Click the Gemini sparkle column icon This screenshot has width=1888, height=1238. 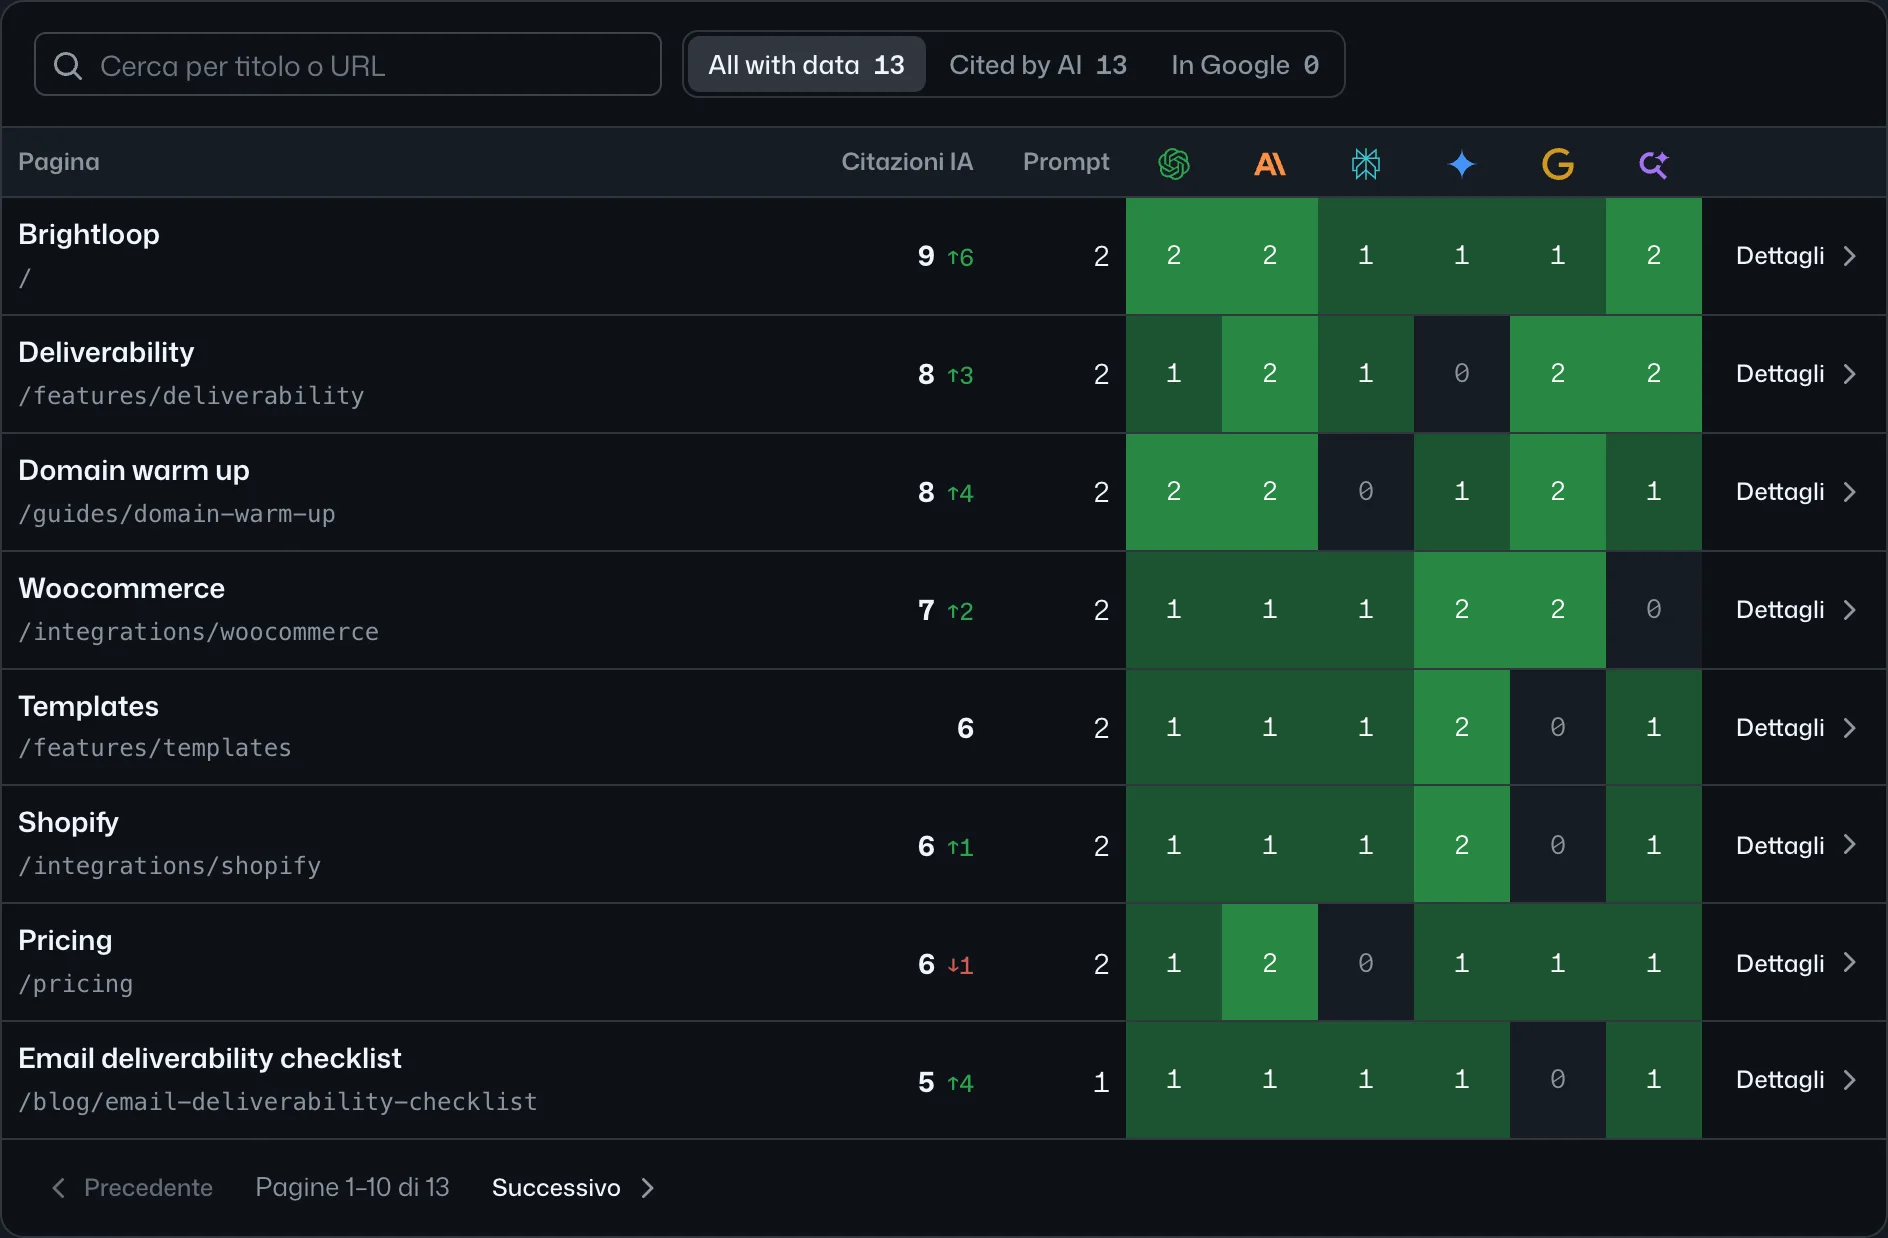coord(1462,163)
